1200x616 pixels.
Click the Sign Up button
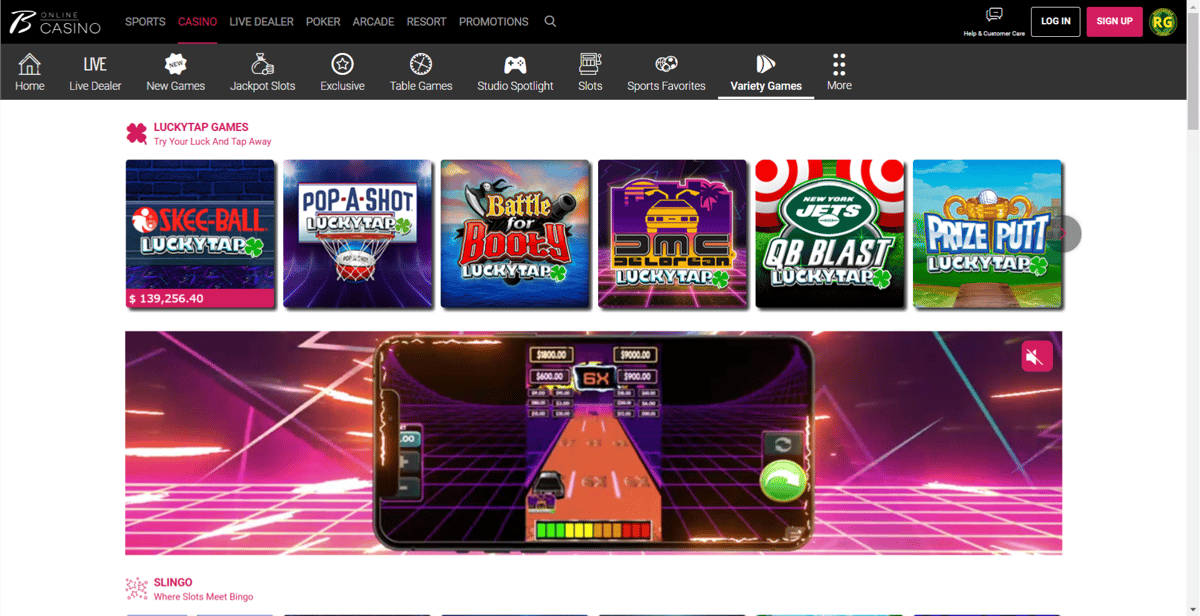click(1114, 21)
